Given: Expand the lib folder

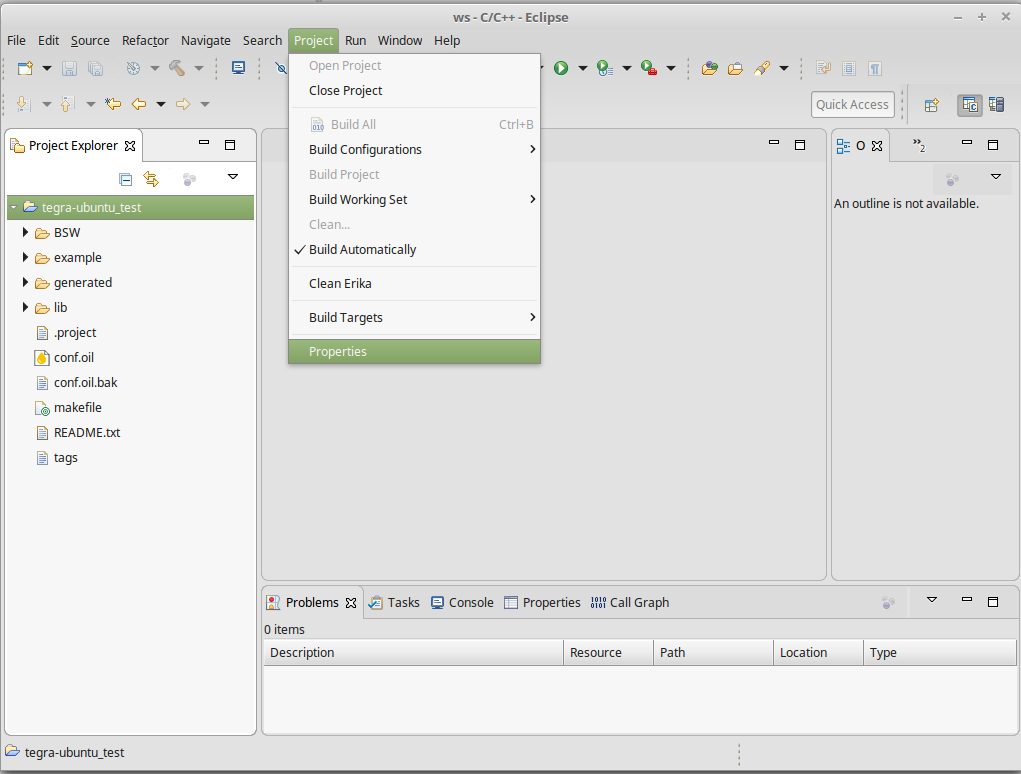Looking at the screenshot, I should [x=25, y=307].
